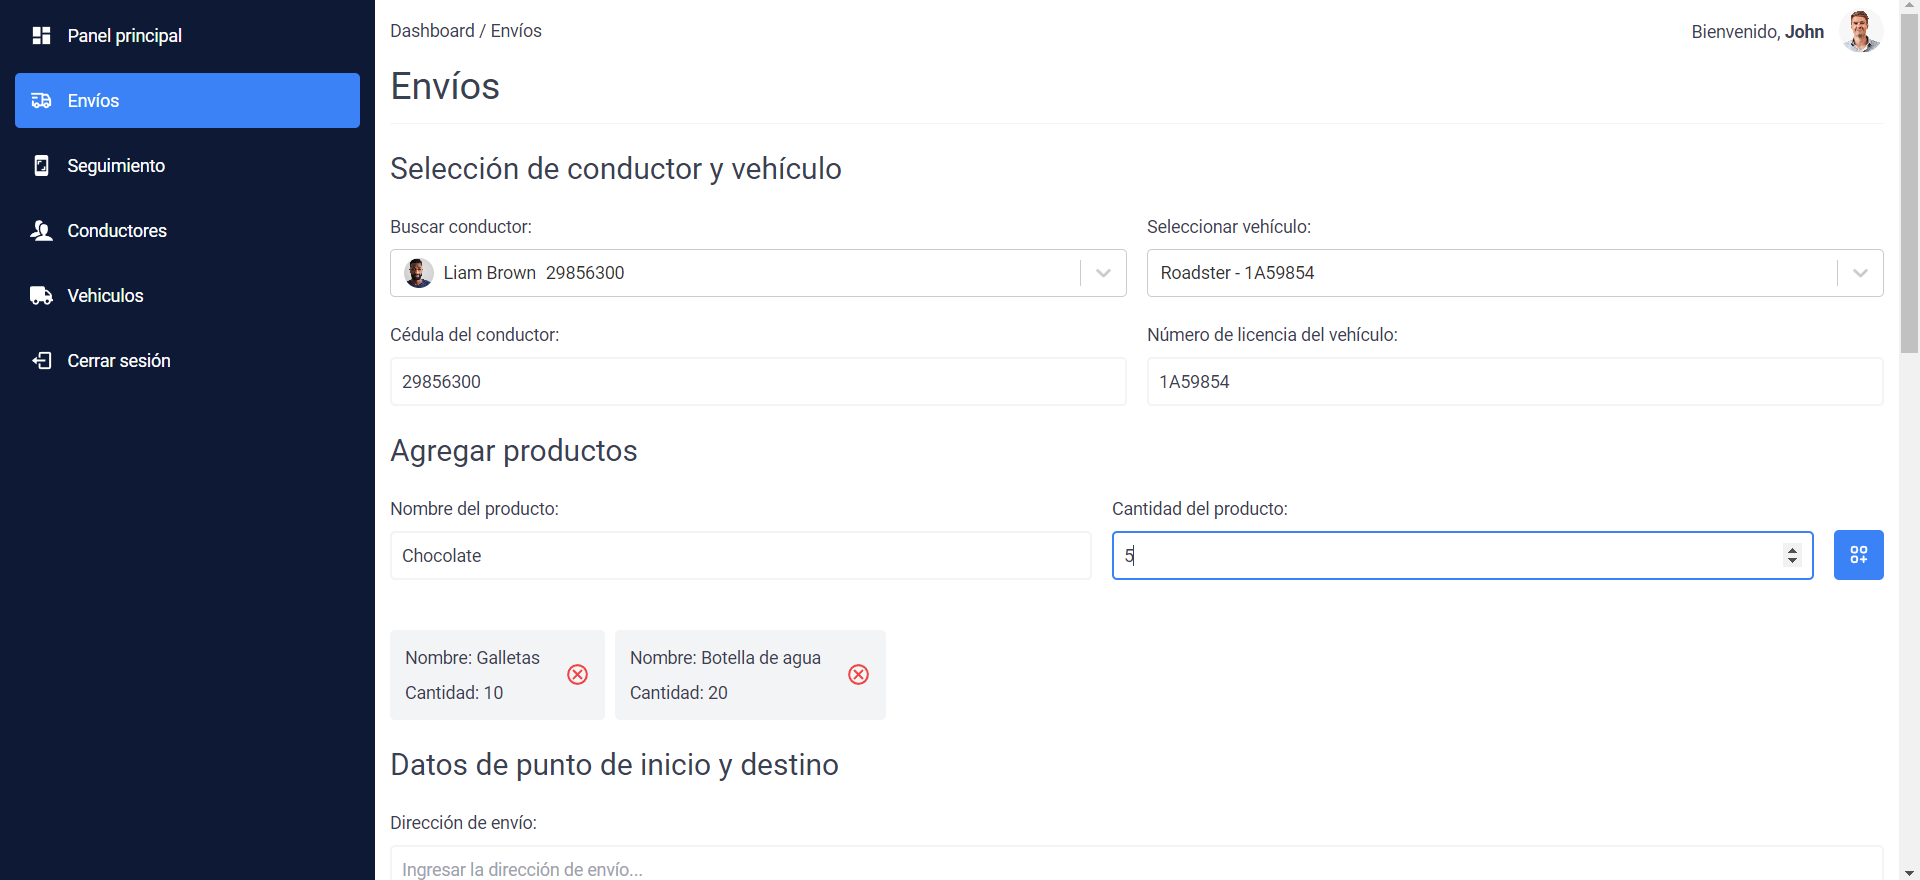The width and height of the screenshot is (1920, 880).
Task: Open the Vehiculos vehicle icon
Action: tap(41, 295)
